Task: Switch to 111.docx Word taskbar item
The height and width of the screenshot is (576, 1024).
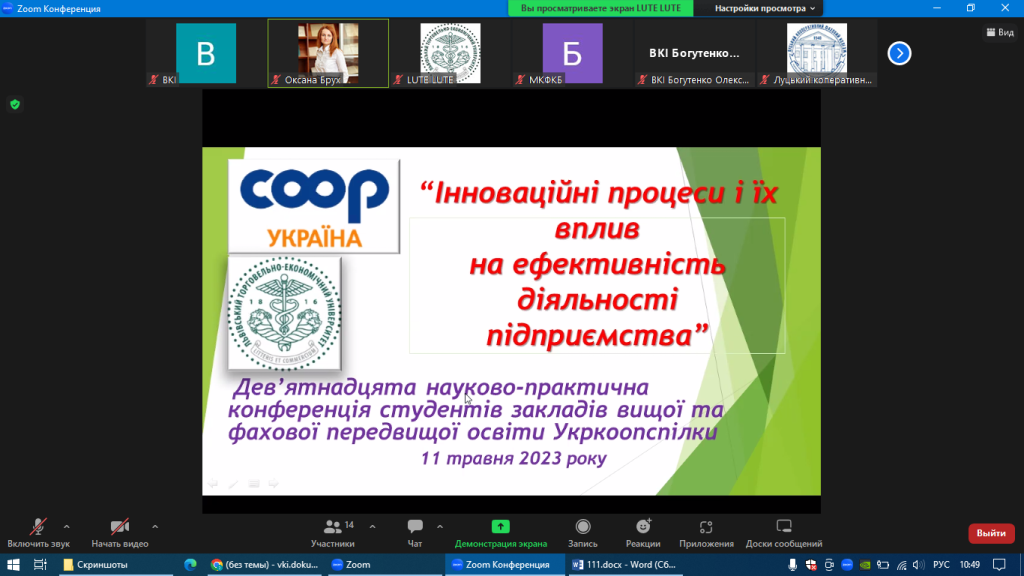Action: click(x=624, y=564)
